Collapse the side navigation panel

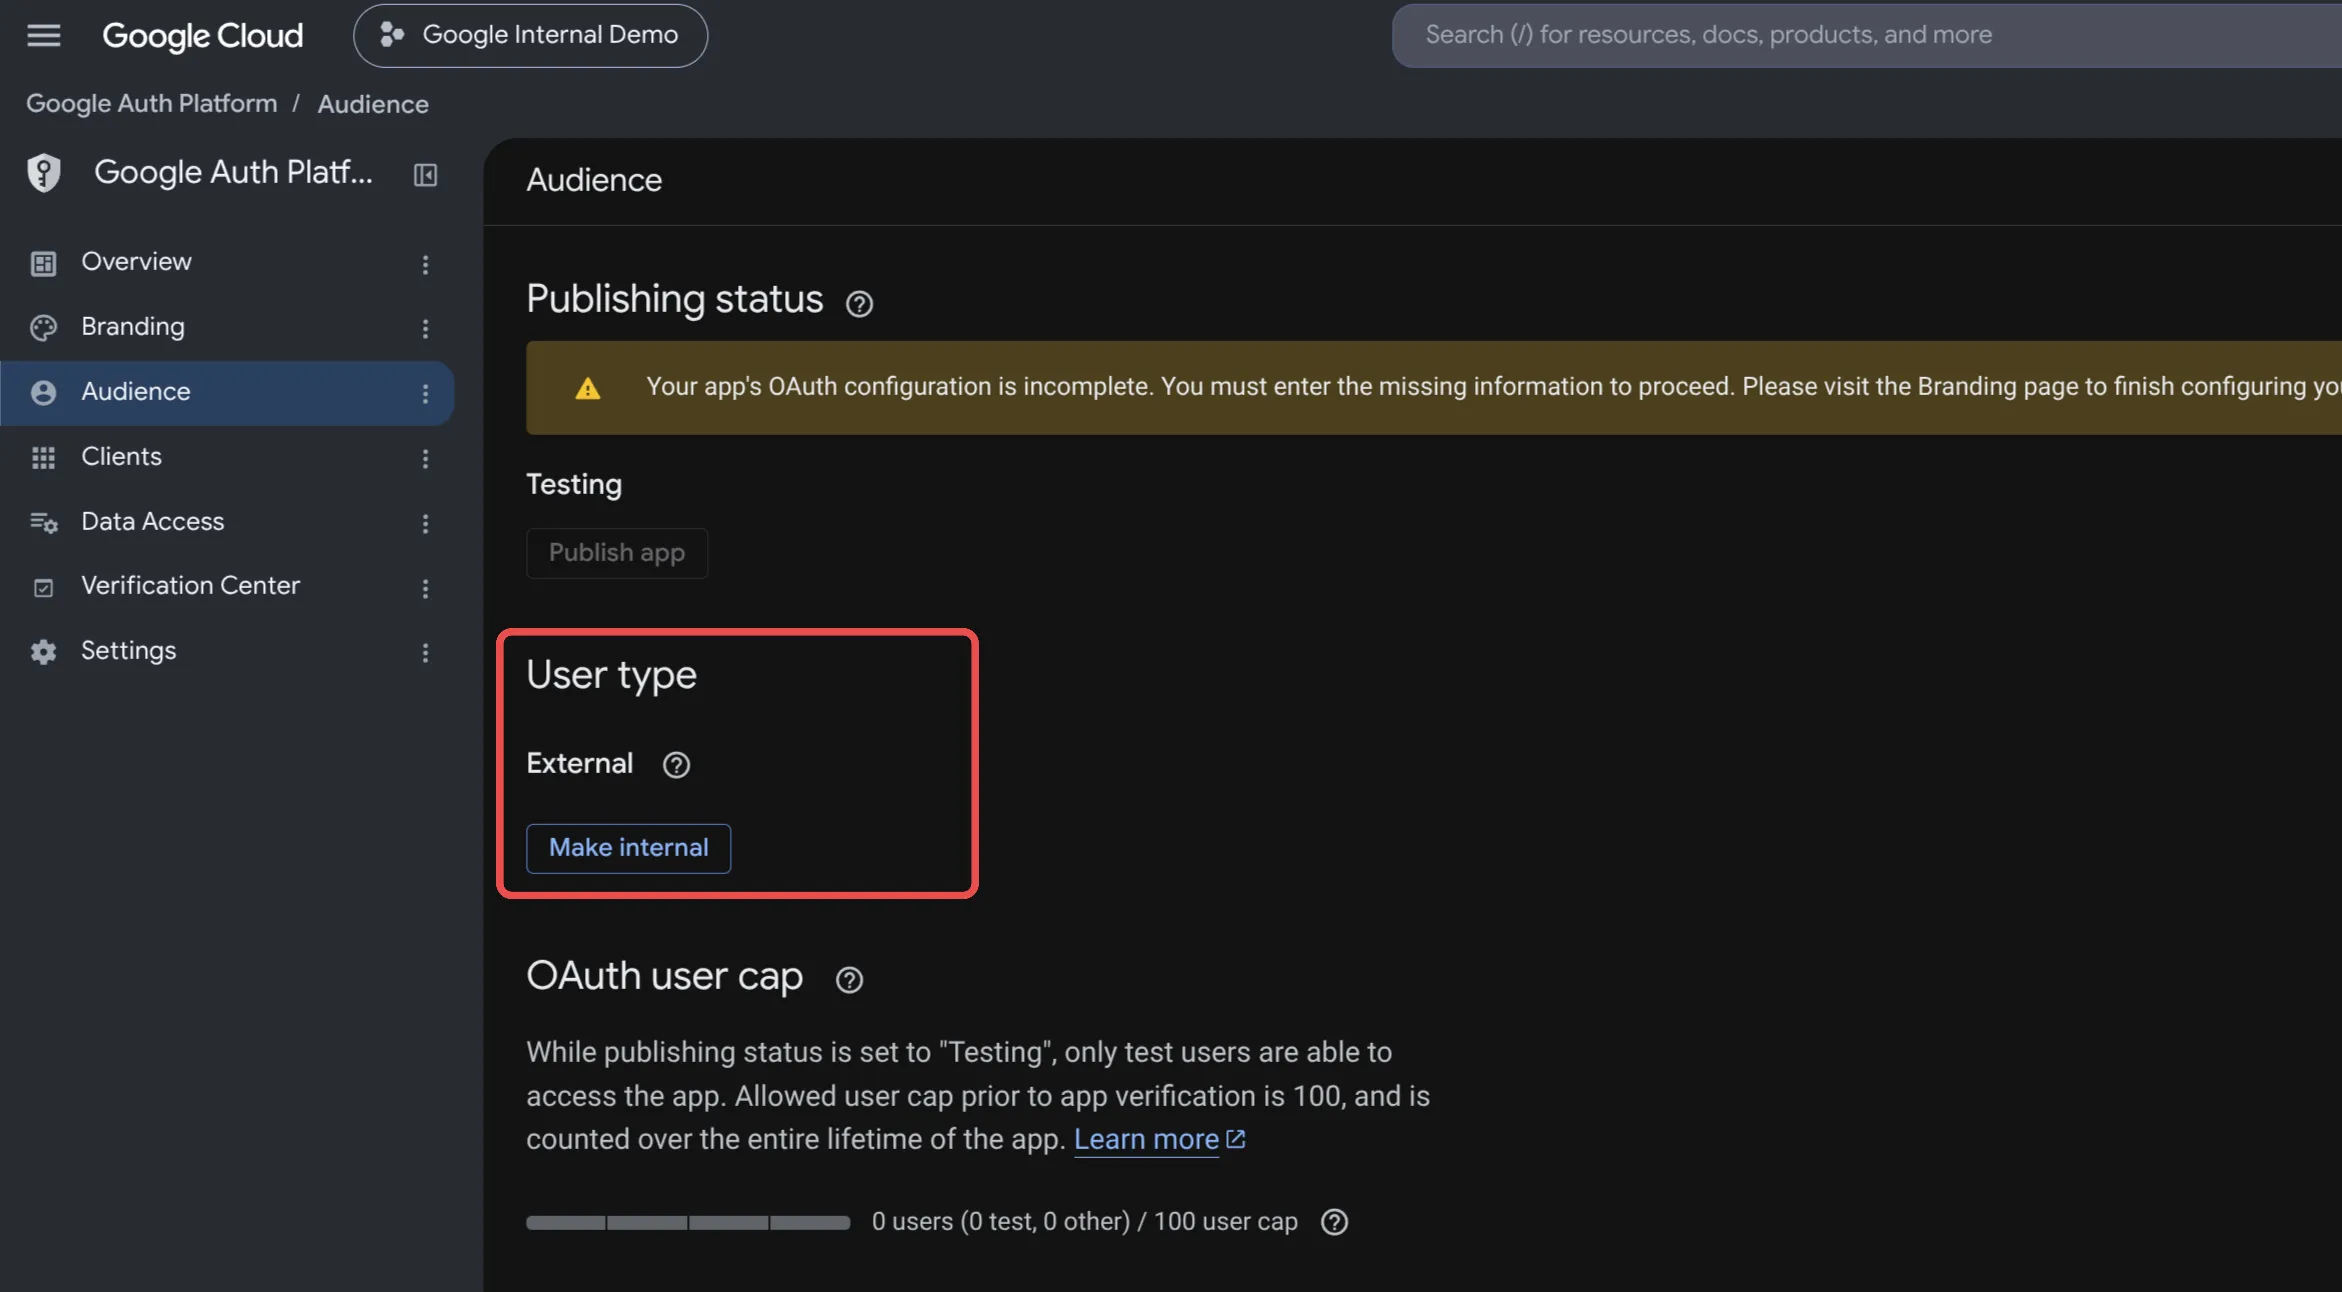[425, 175]
